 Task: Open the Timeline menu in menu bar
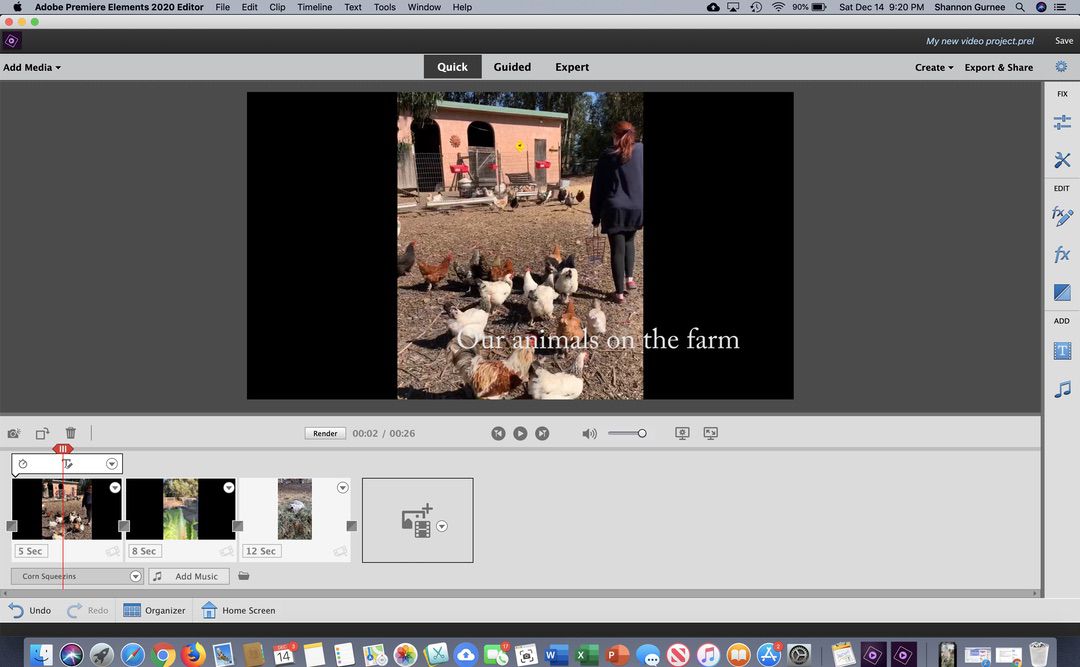click(314, 7)
